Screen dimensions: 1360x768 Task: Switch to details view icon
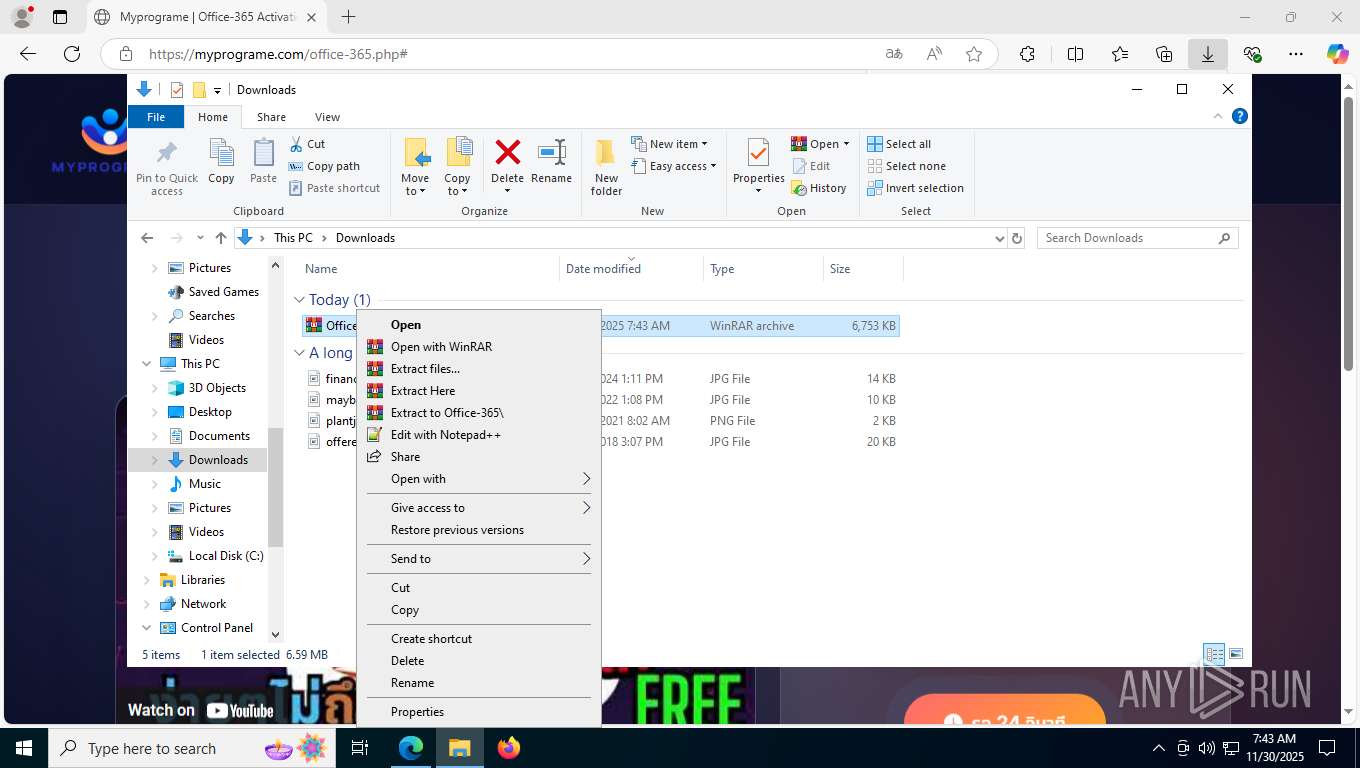[1214, 655]
